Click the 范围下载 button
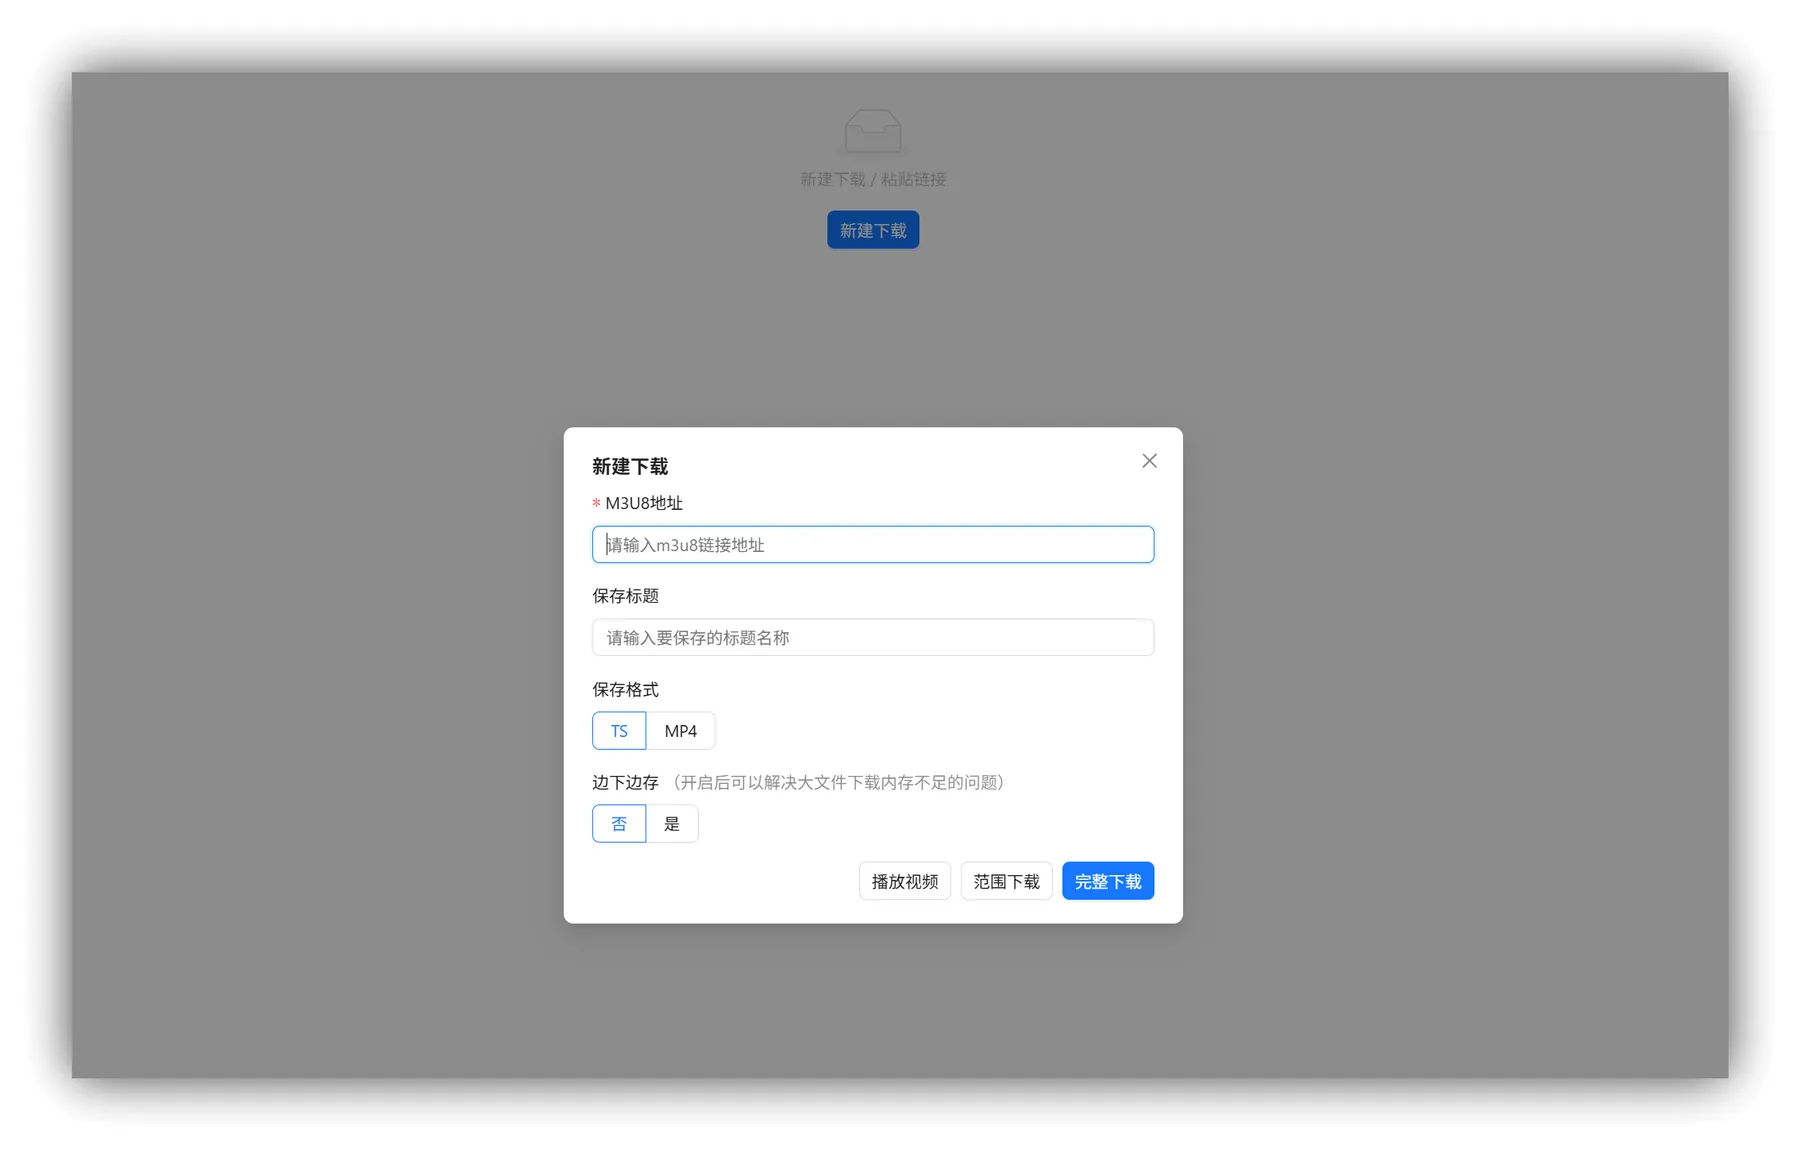1800x1150 pixels. 1006,881
